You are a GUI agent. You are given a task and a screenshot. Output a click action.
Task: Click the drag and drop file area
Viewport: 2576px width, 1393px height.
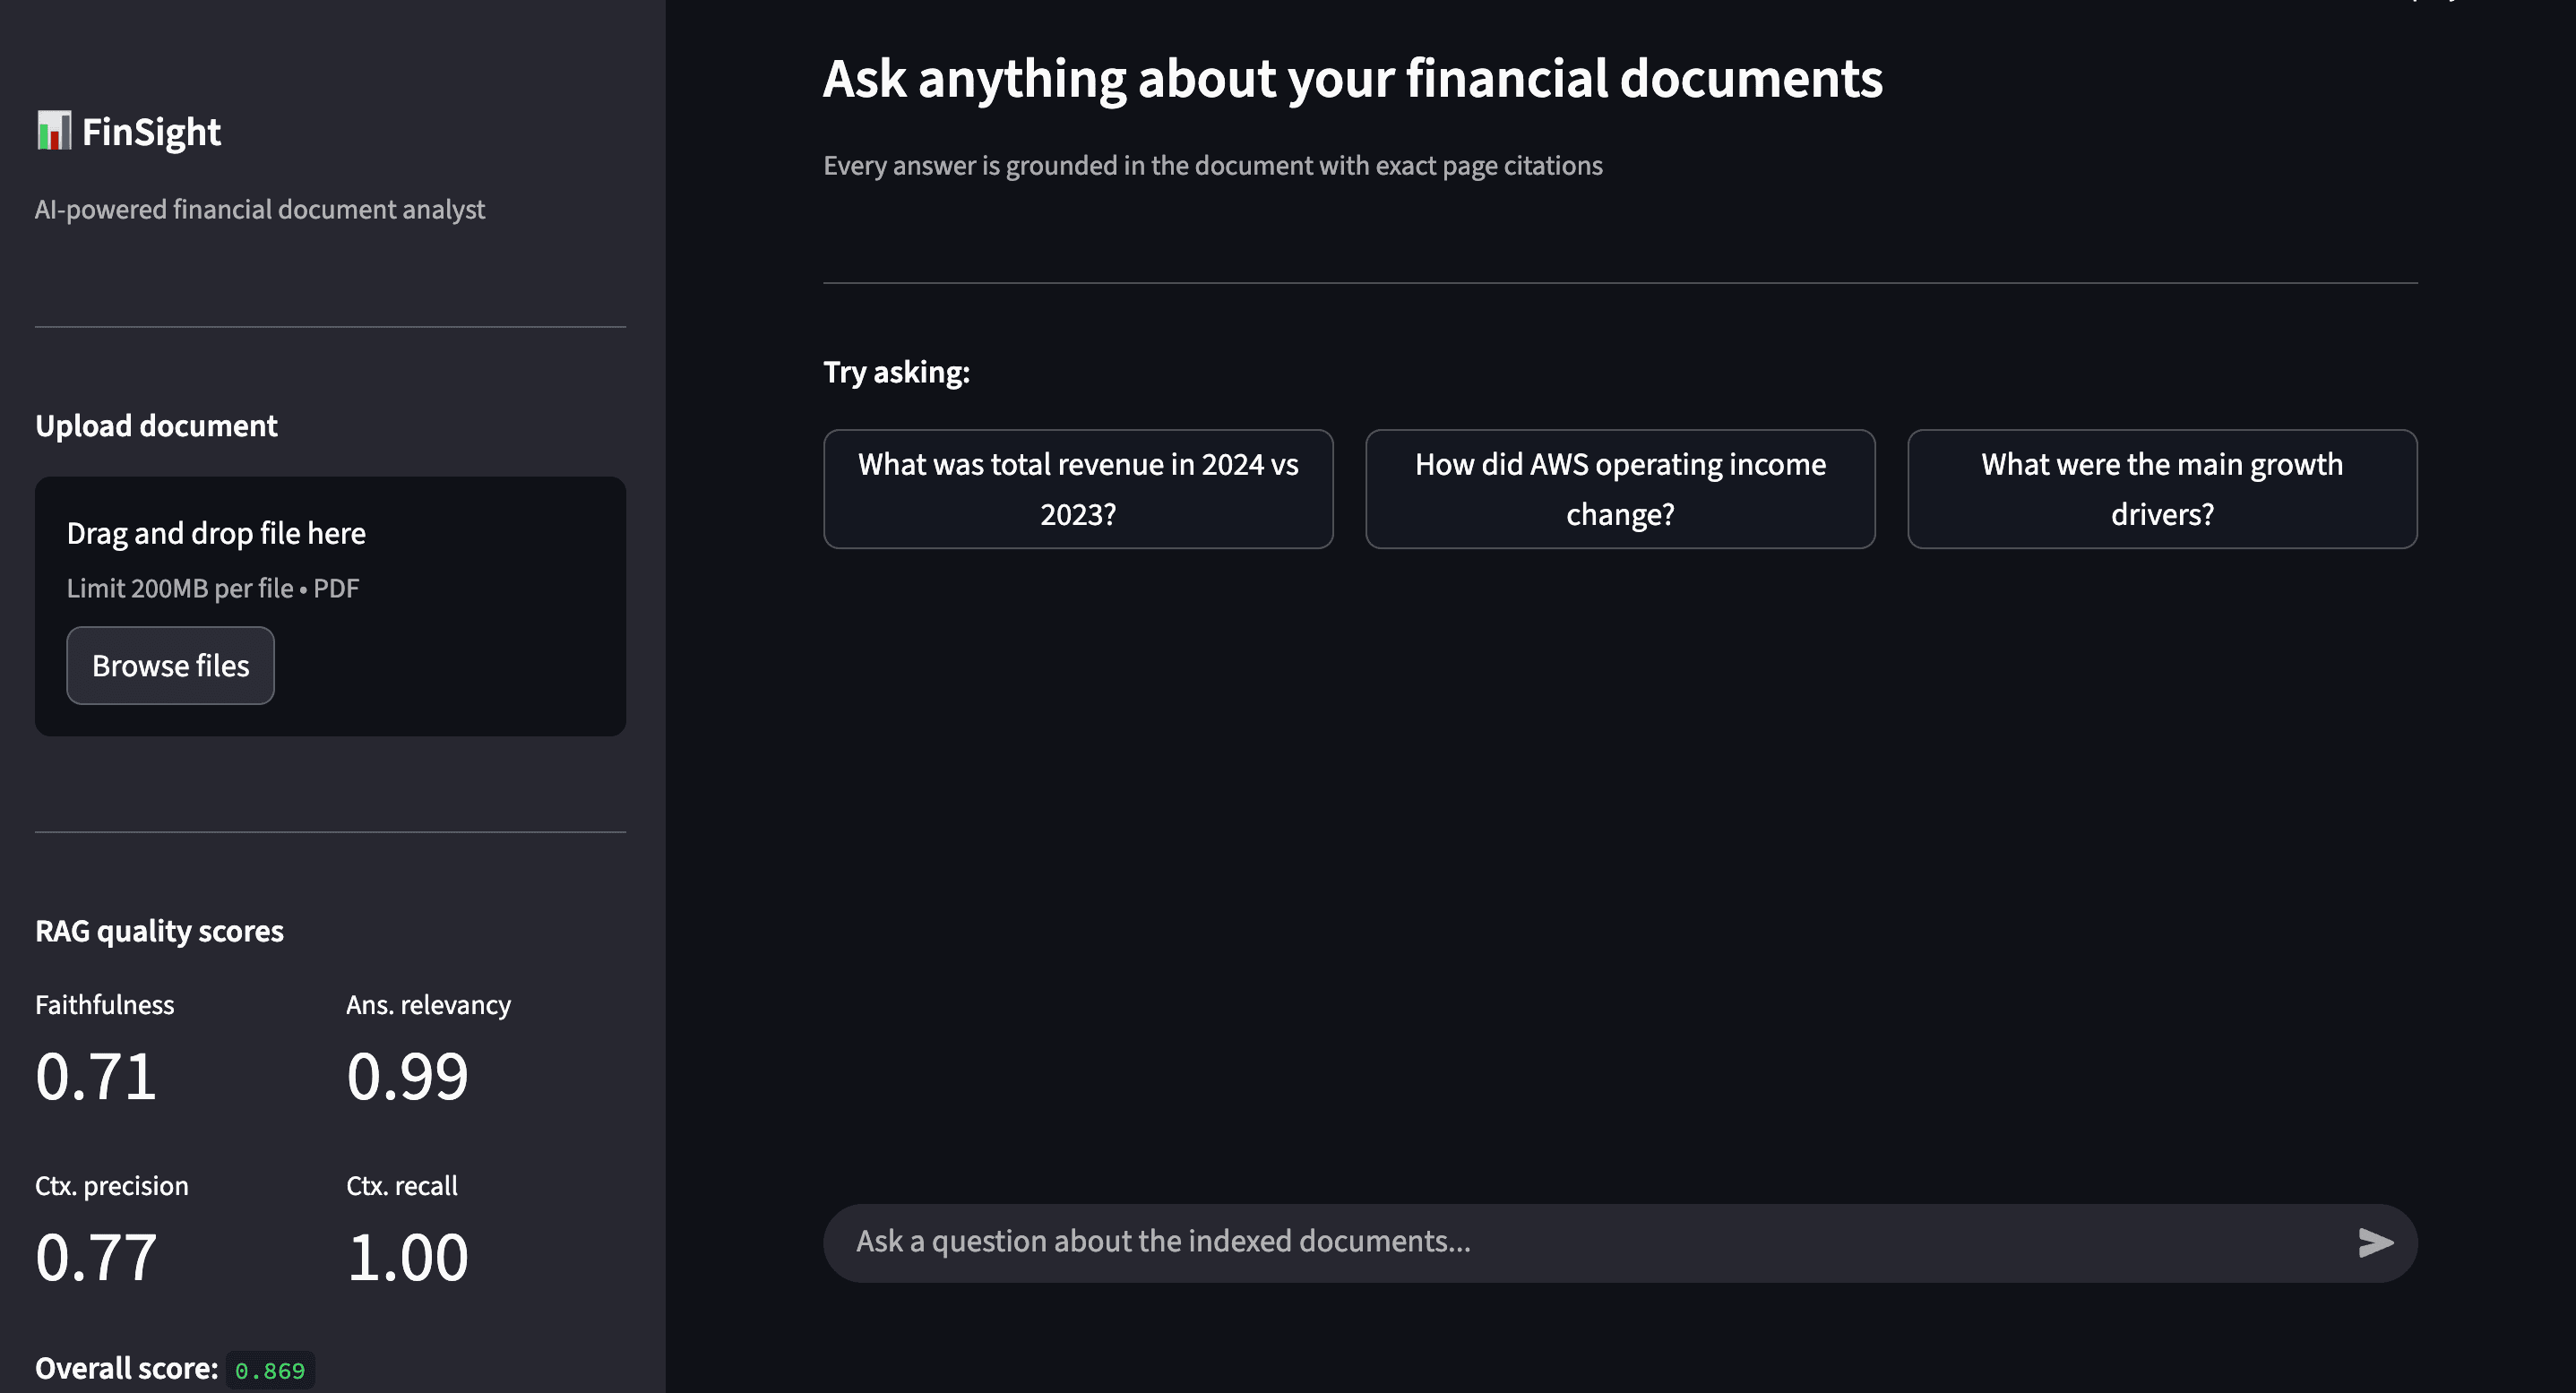[x=330, y=606]
